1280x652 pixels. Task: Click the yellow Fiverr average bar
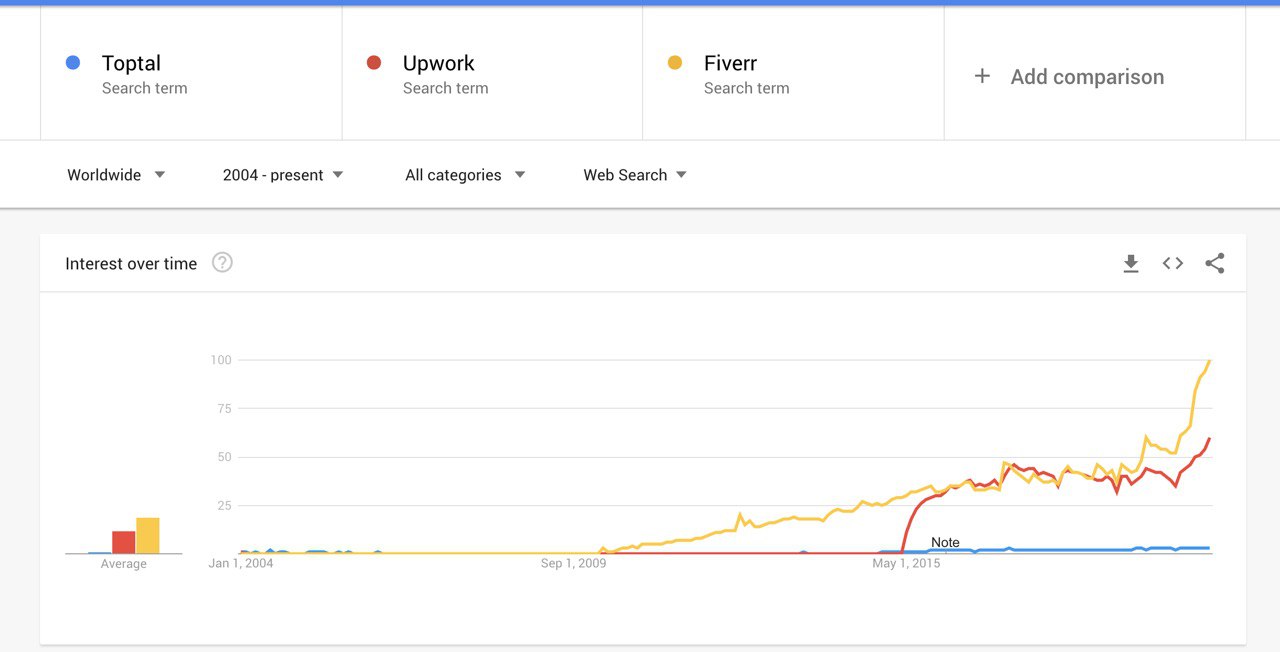[x=148, y=536]
